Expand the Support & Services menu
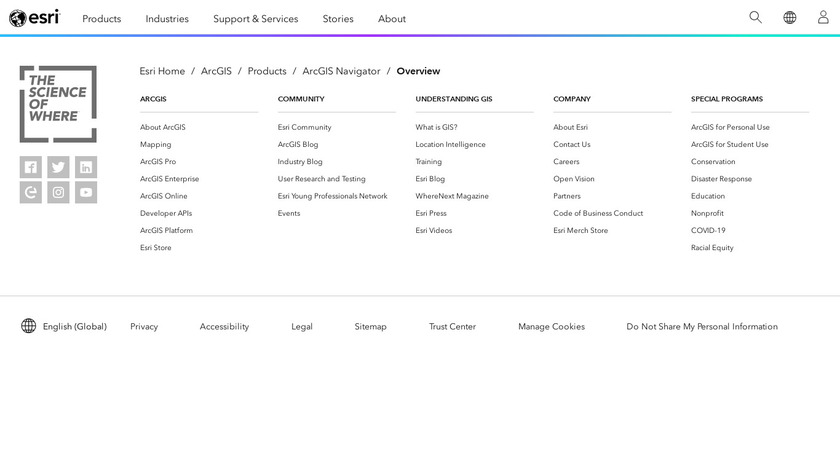Image resolution: width=840 pixels, height=472 pixels. tap(255, 19)
